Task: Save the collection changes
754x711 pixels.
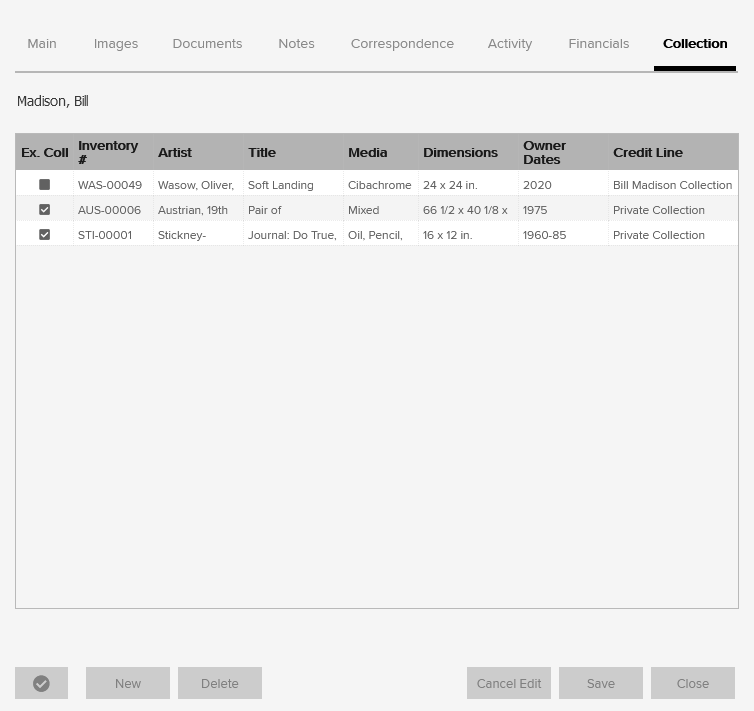Action: coord(601,683)
